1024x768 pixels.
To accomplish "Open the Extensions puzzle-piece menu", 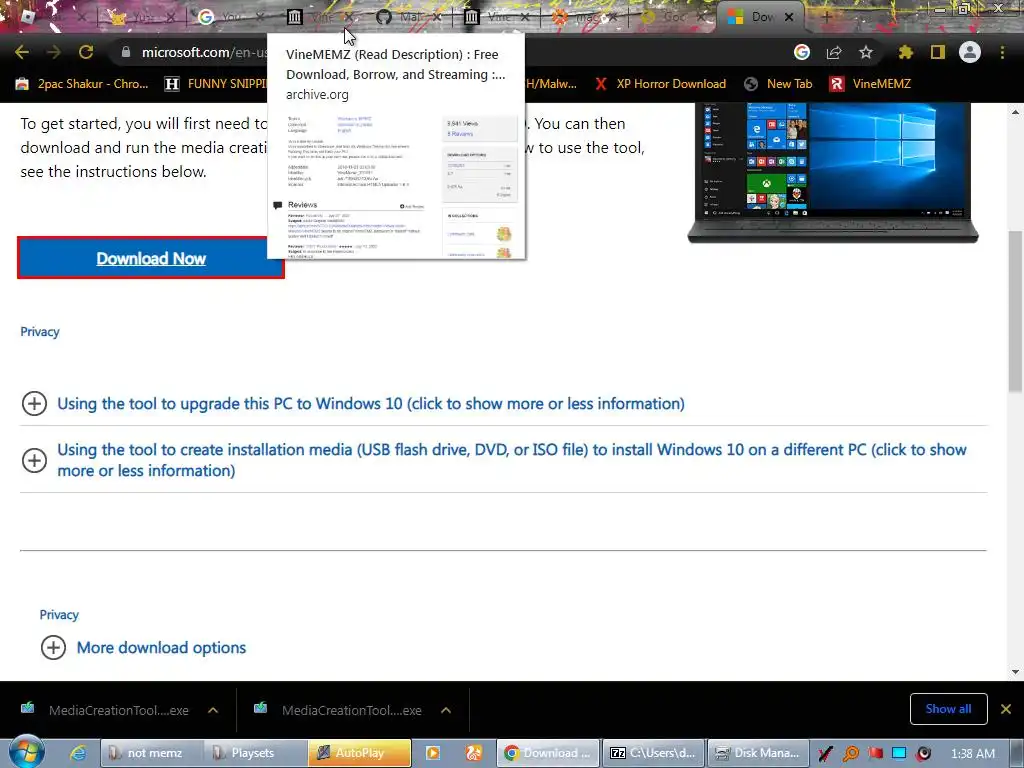I will (x=906, y=52).
